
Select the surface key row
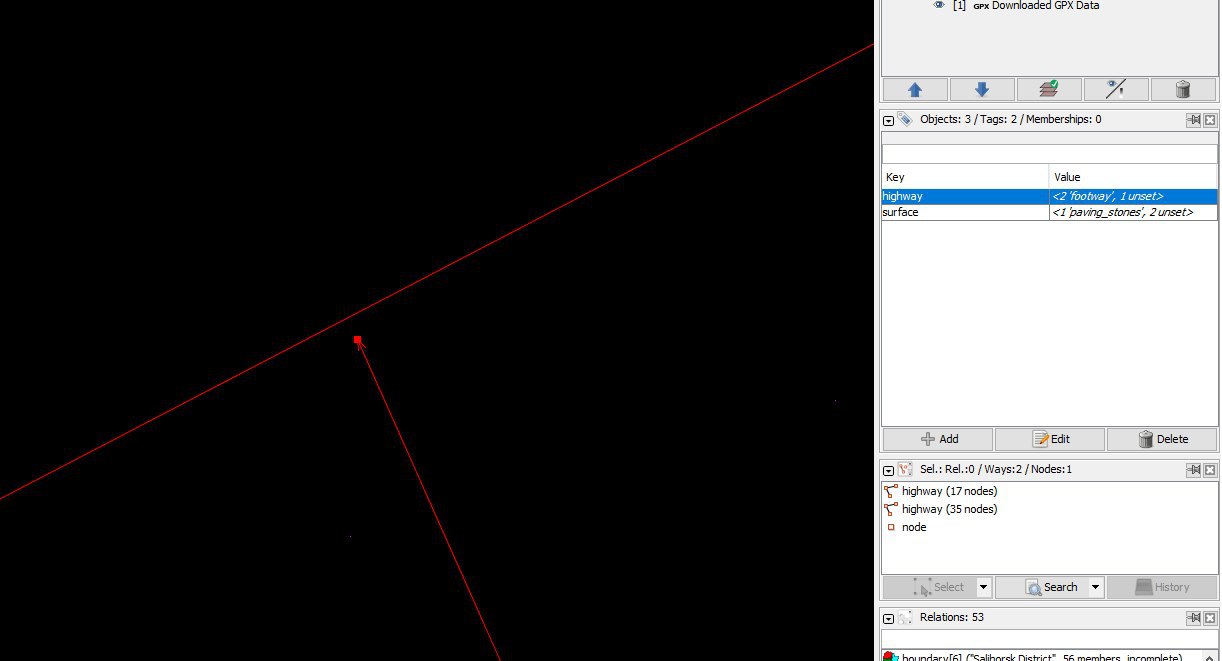pyautogui.click(x=965, y=212)
